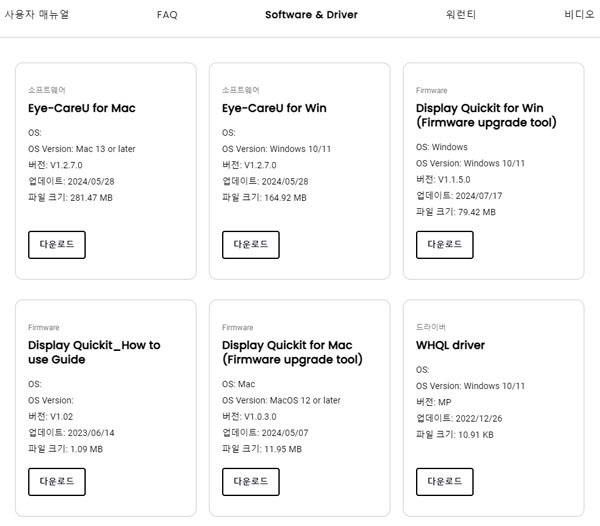Click the 드라이버 label above WHQL driver

(430, 327)
